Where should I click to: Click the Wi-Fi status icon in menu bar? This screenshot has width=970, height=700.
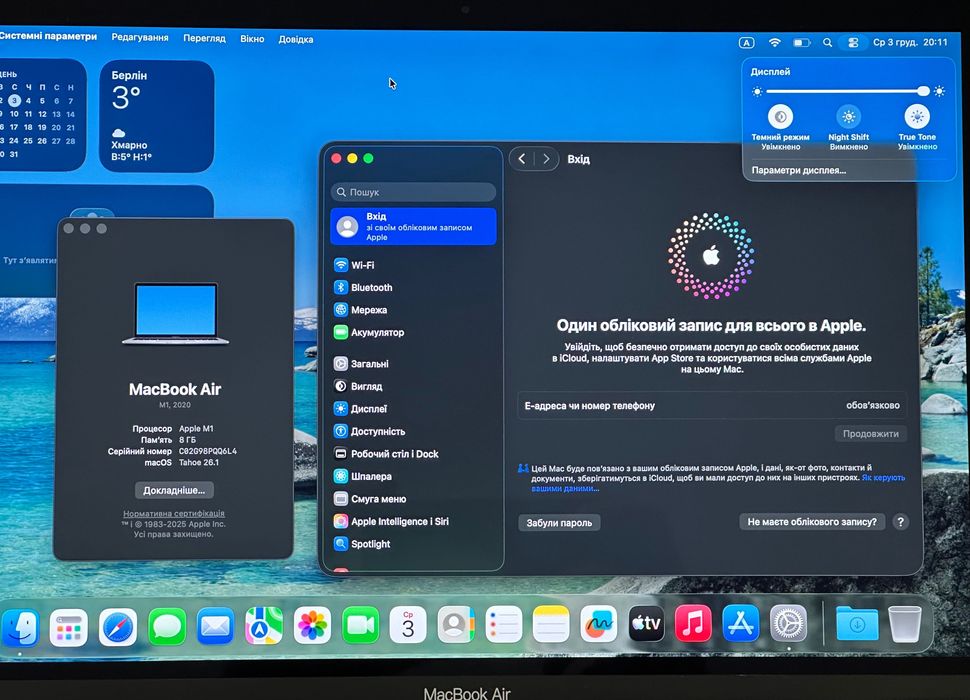[775, 43]
